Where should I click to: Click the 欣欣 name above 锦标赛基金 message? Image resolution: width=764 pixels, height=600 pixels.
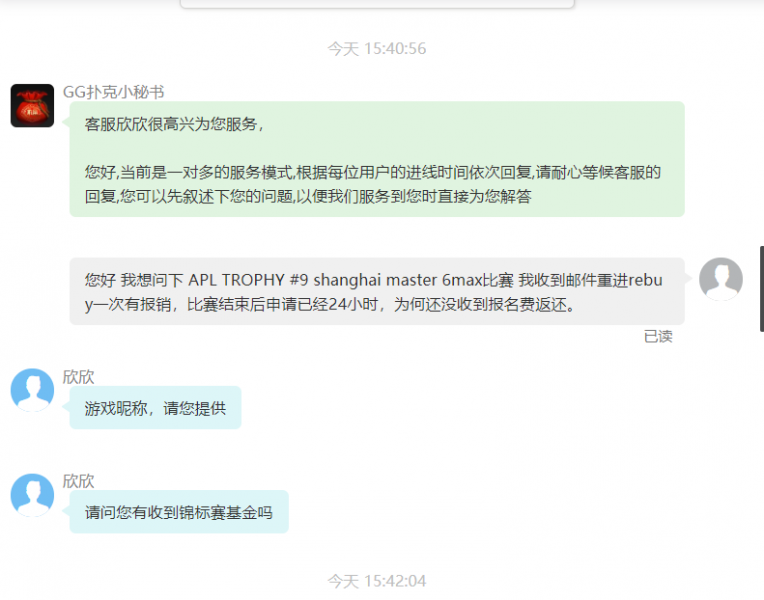78,481
